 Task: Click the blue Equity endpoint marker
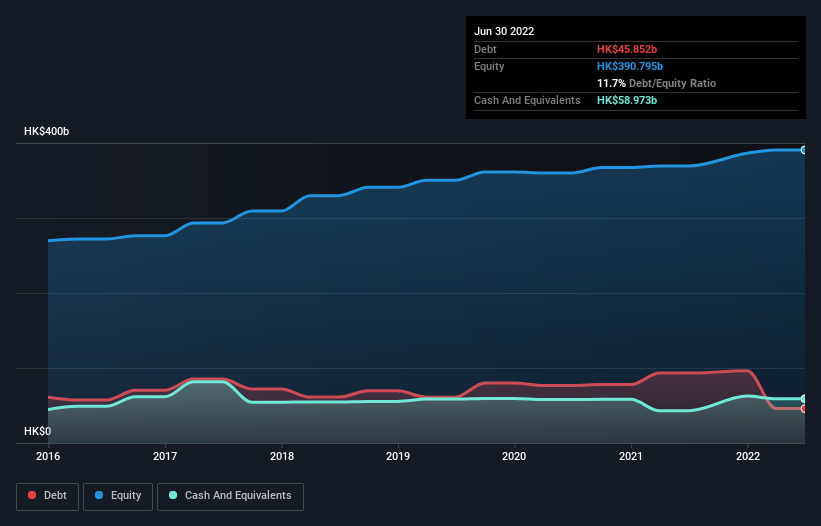pyautogui.click(x=804, y=150)
